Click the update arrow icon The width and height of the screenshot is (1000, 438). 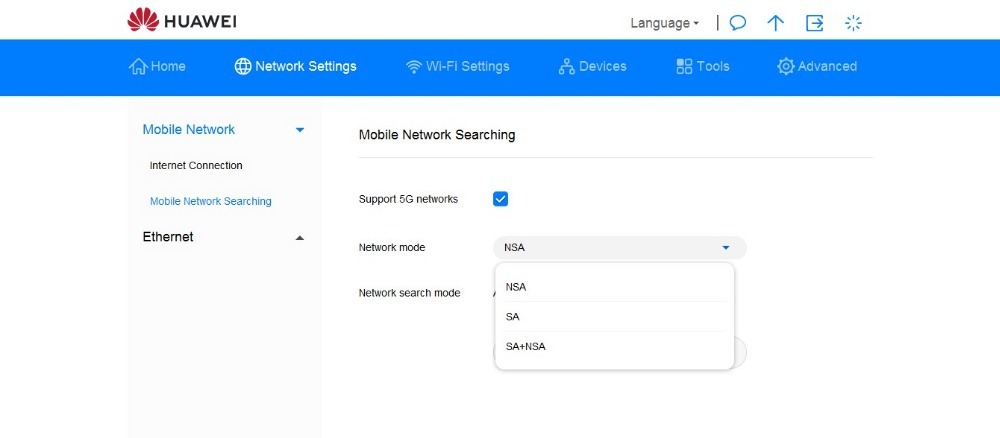[x=776, y=23]
